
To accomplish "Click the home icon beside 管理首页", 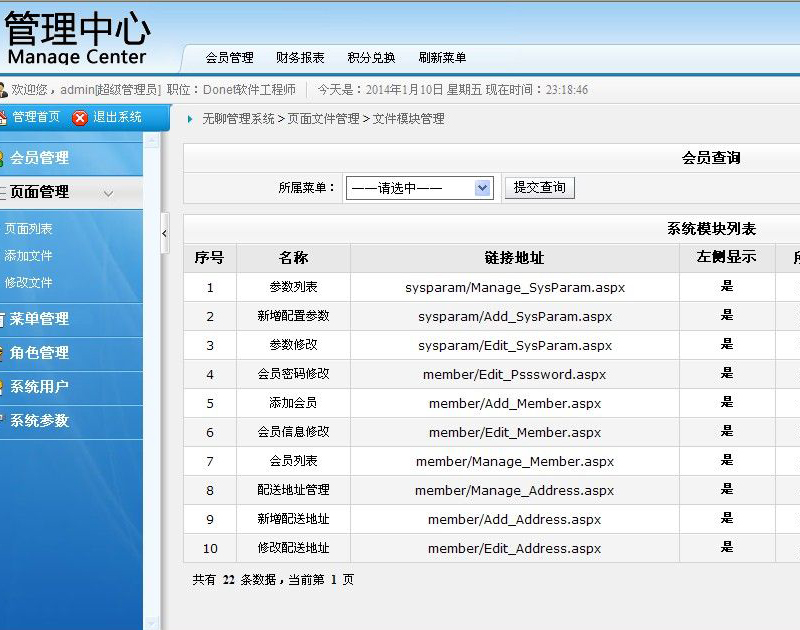I will pyautogui.click(x=3, y=118).
